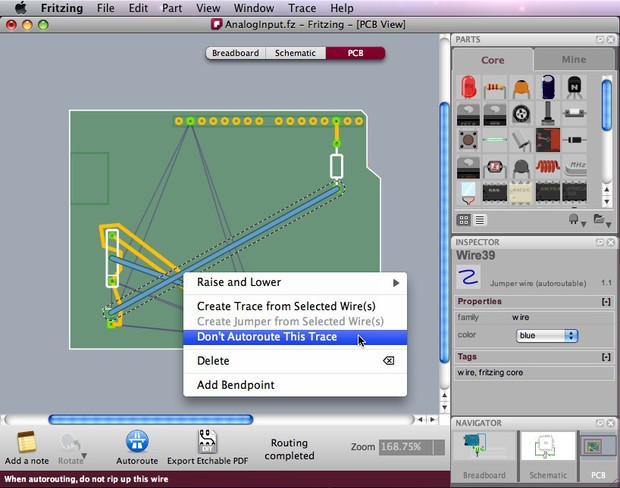Open the Trace menu
620x488 pixels.
[302, 8]
